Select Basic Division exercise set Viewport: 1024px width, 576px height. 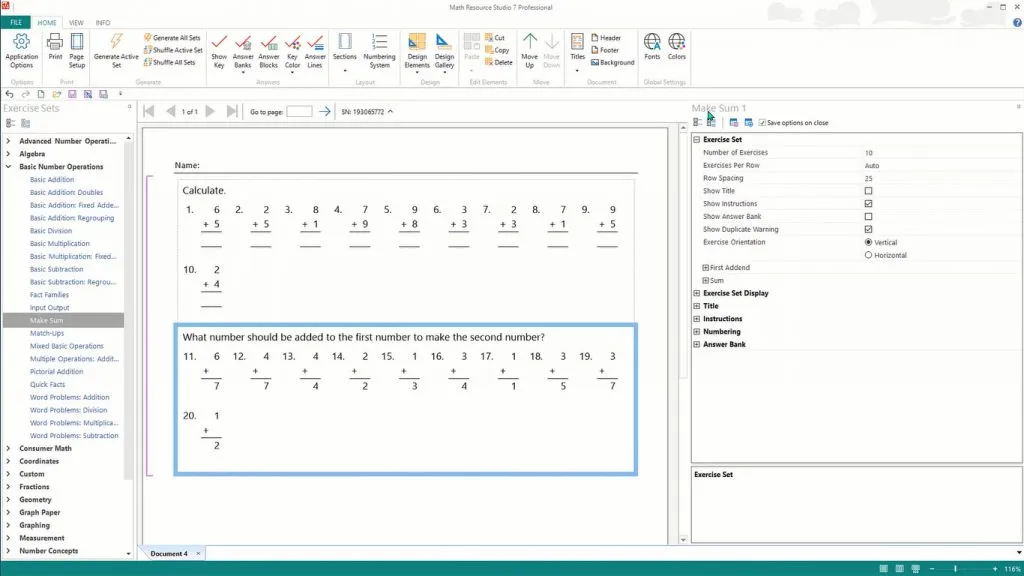[51, 231]
